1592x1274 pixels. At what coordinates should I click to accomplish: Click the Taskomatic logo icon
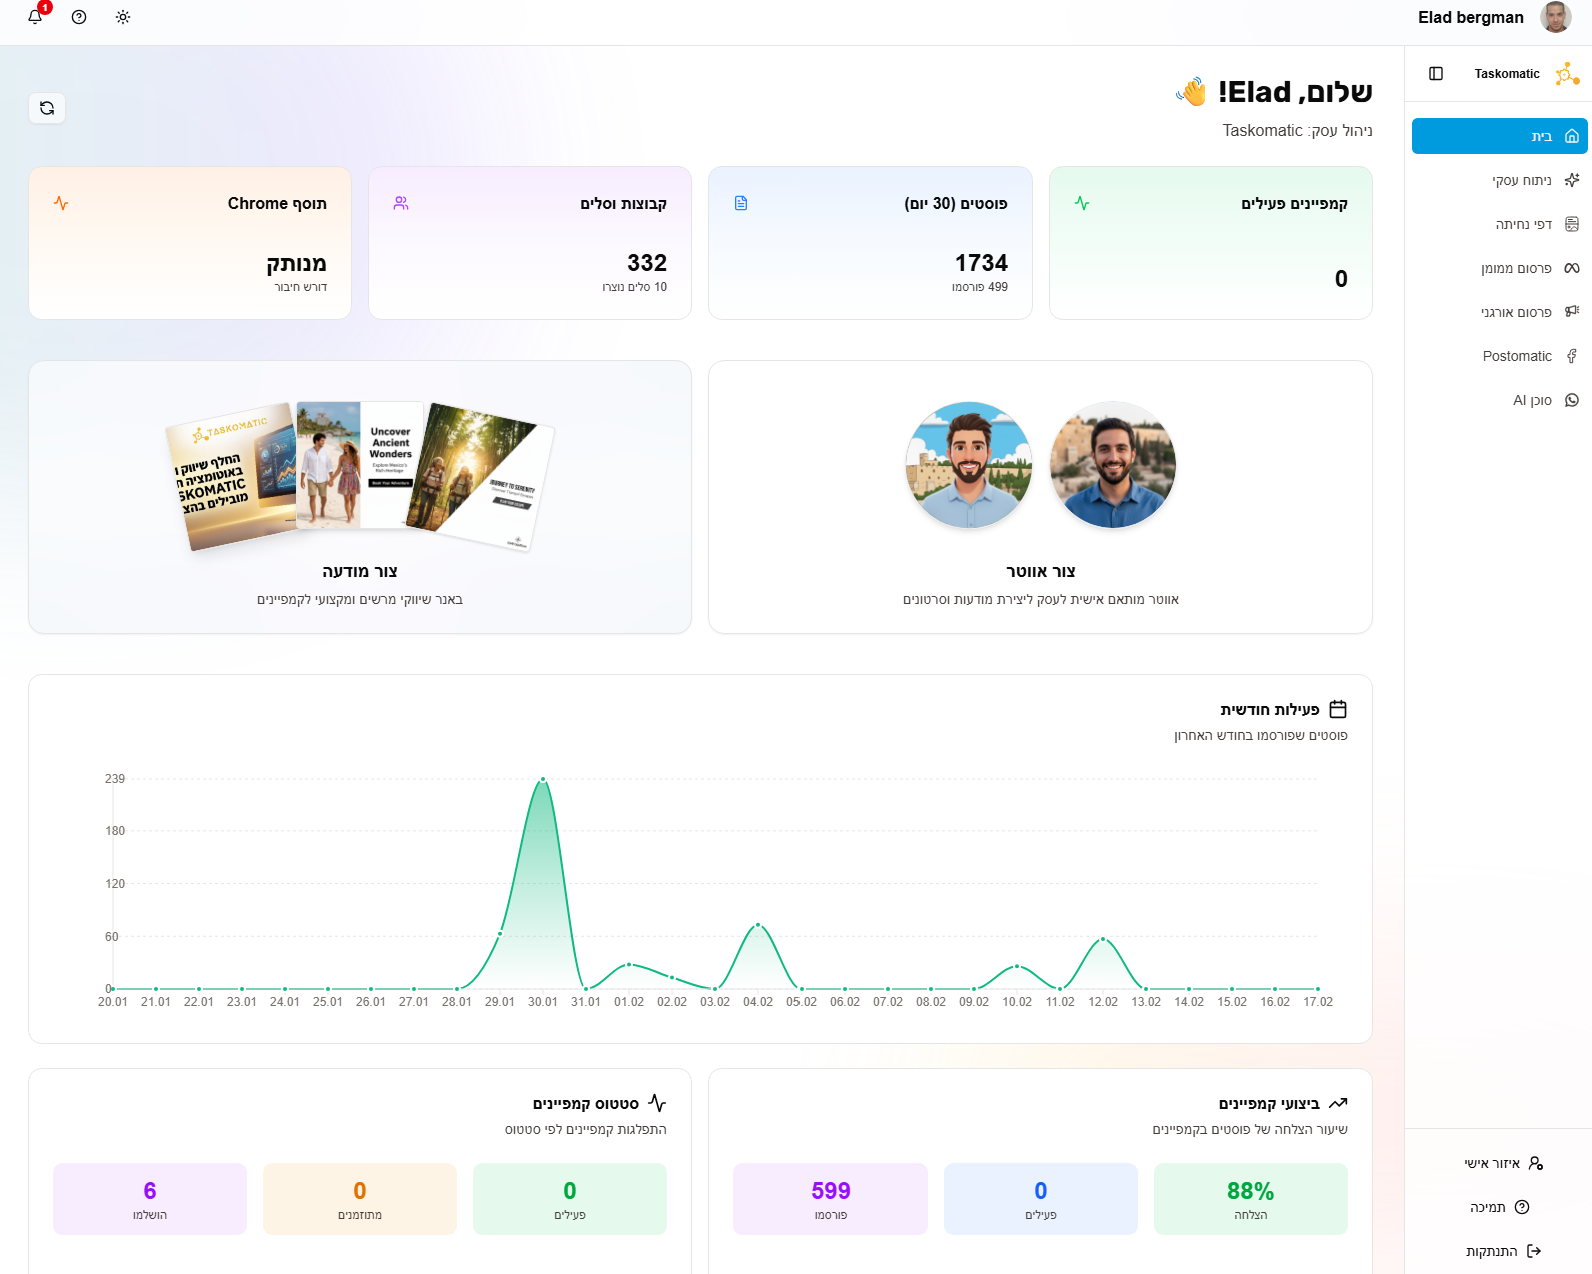pos(1567,74)
